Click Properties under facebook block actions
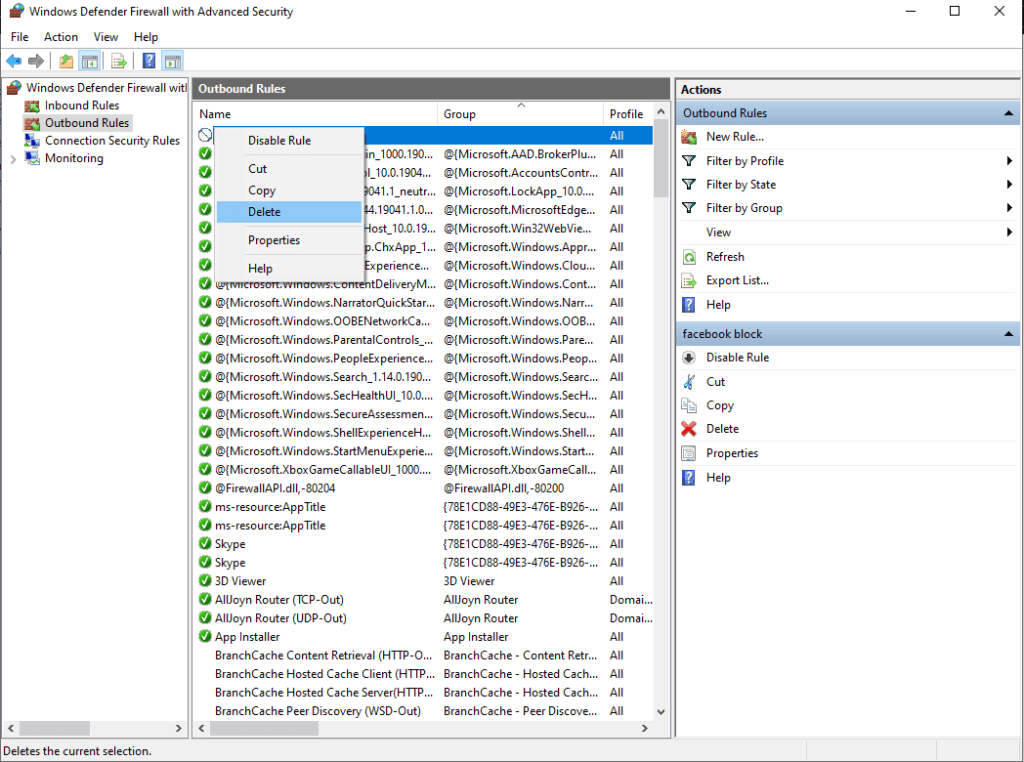 [x=732, y=453]
